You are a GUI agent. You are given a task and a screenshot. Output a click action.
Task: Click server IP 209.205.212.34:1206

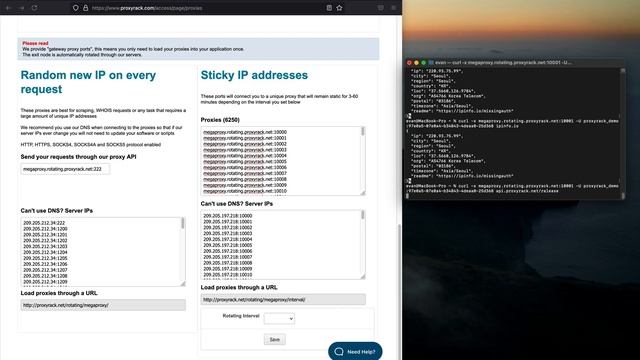click(x=45, y=264)
